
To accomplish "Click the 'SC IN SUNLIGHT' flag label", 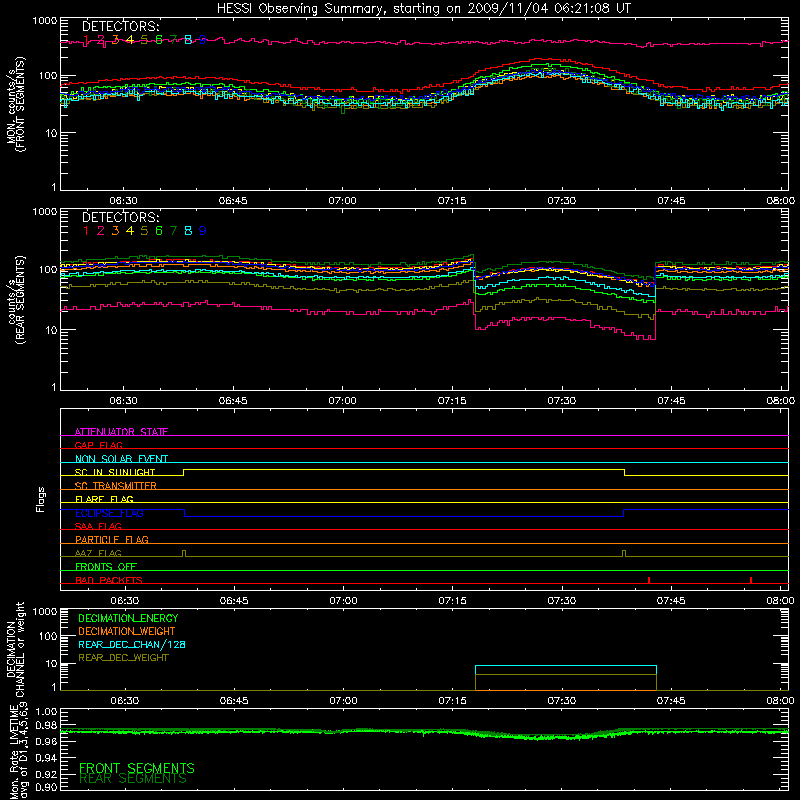I will click(x=115, y=472).
